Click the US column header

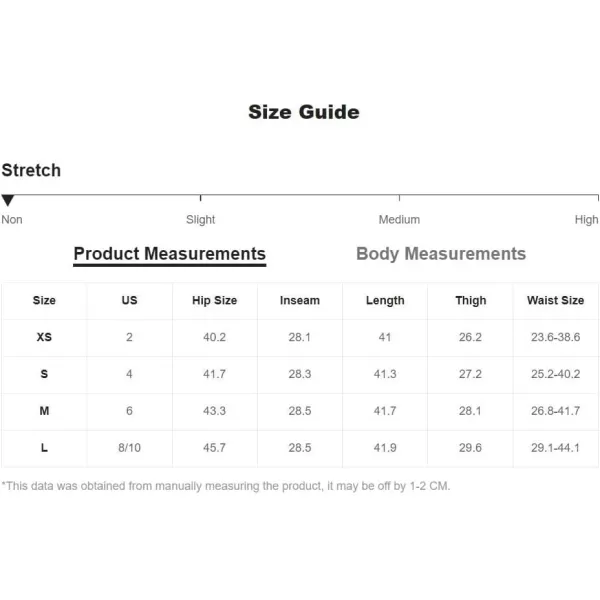click(129, 301)
